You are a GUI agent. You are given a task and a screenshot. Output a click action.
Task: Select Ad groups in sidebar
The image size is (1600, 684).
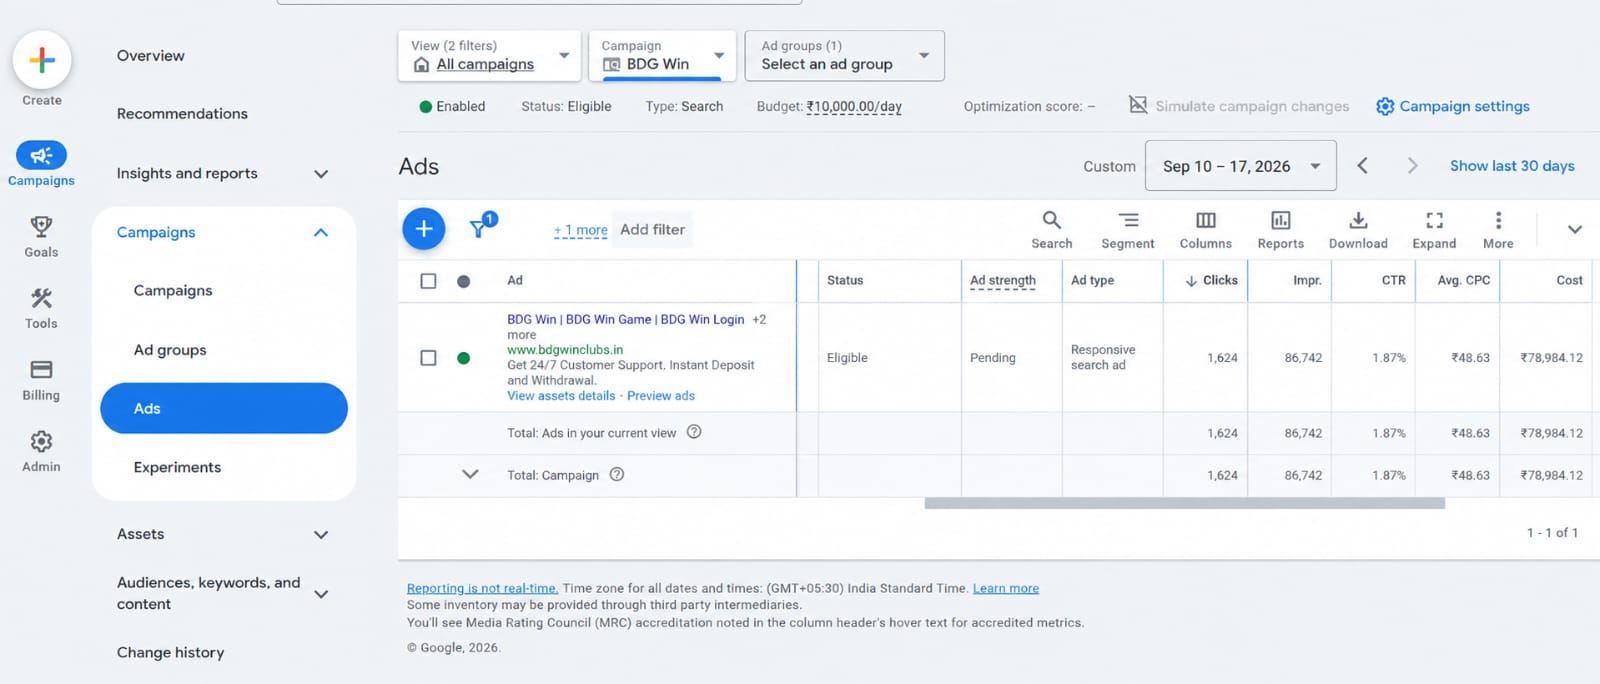coord(170,350)
